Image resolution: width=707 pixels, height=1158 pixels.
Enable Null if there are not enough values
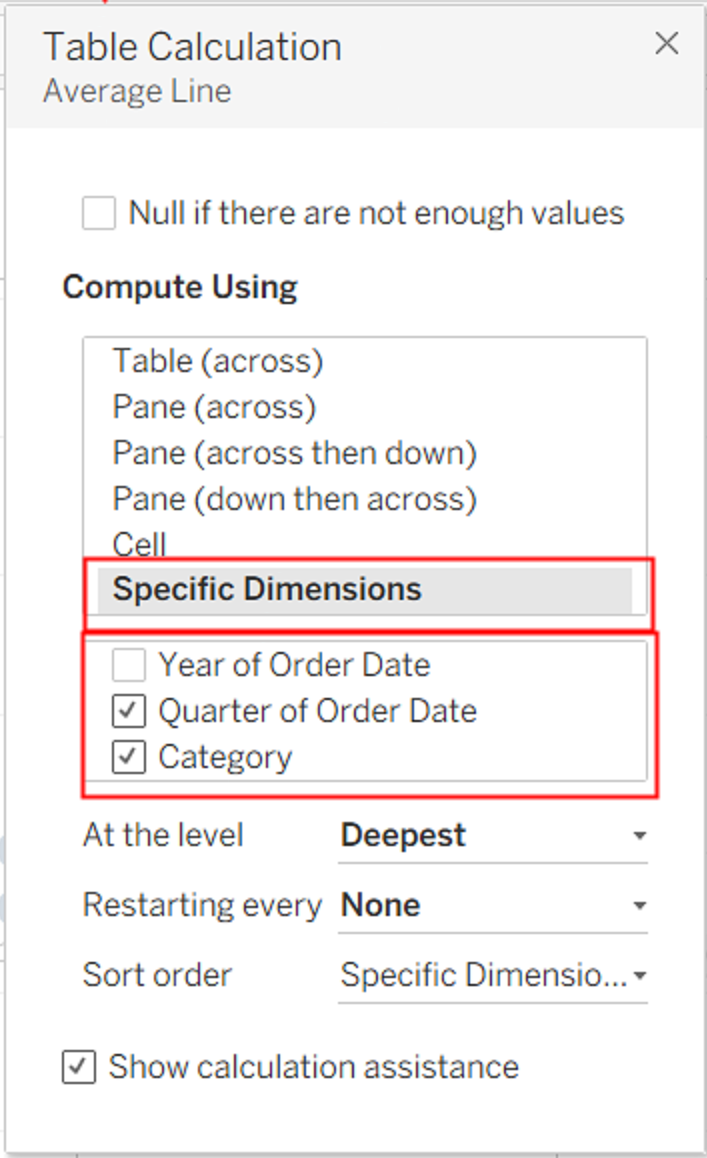click(98, 213)
